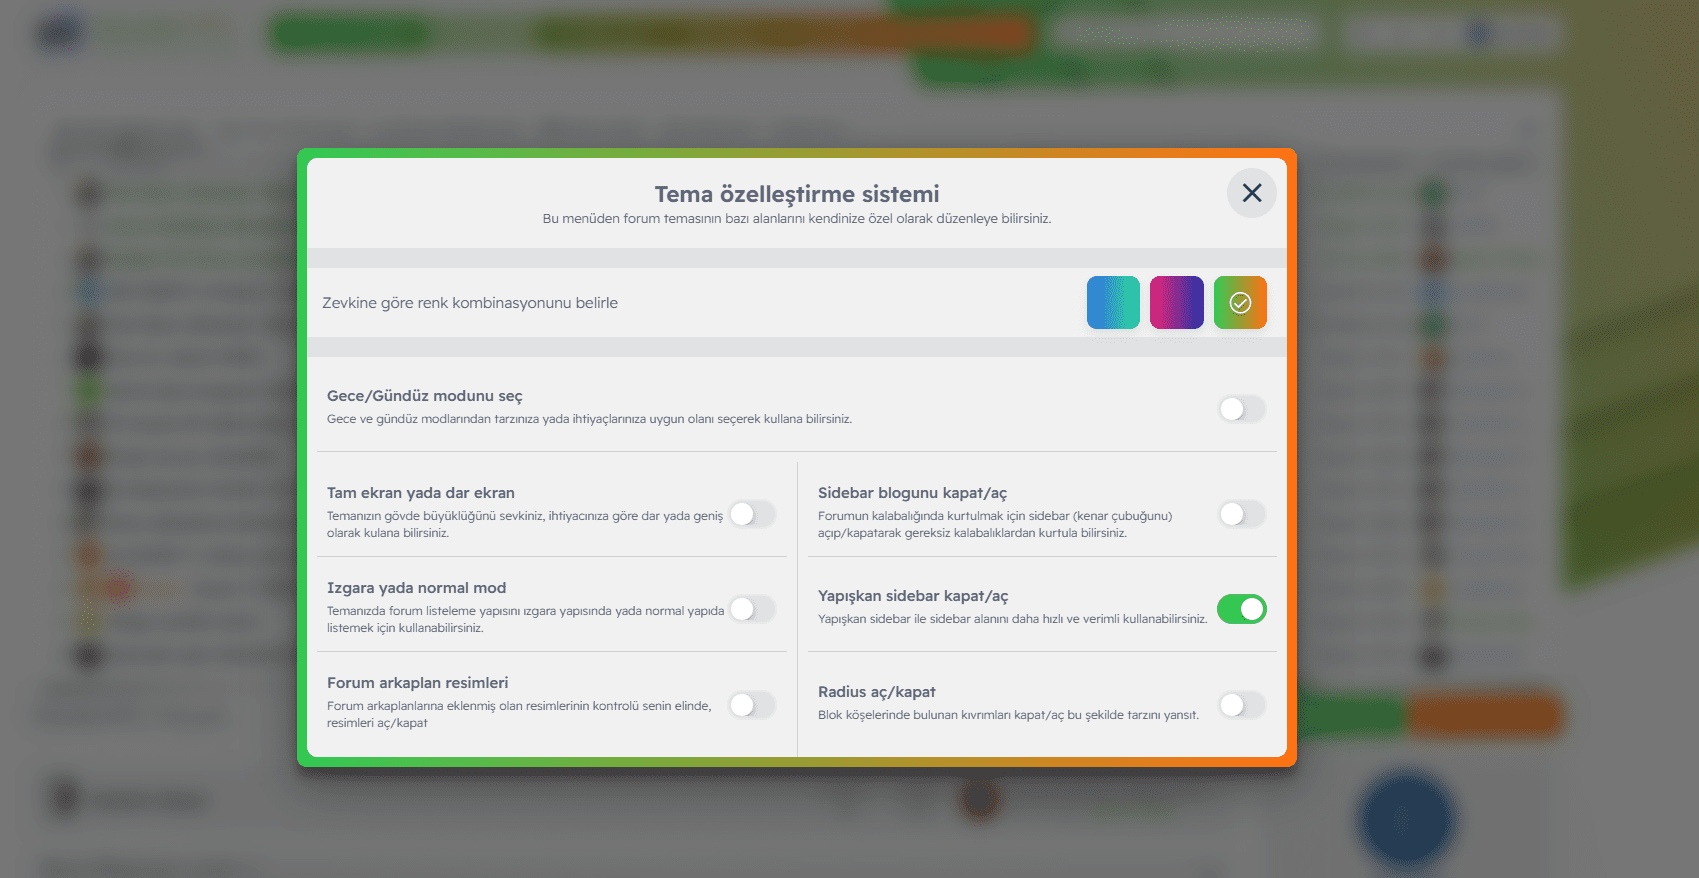Image resolution: width=1699 pixels, height=878 pixels.
Task: Click the 'Forum arkaplan resimleri' heading
Action: (417, 683)
